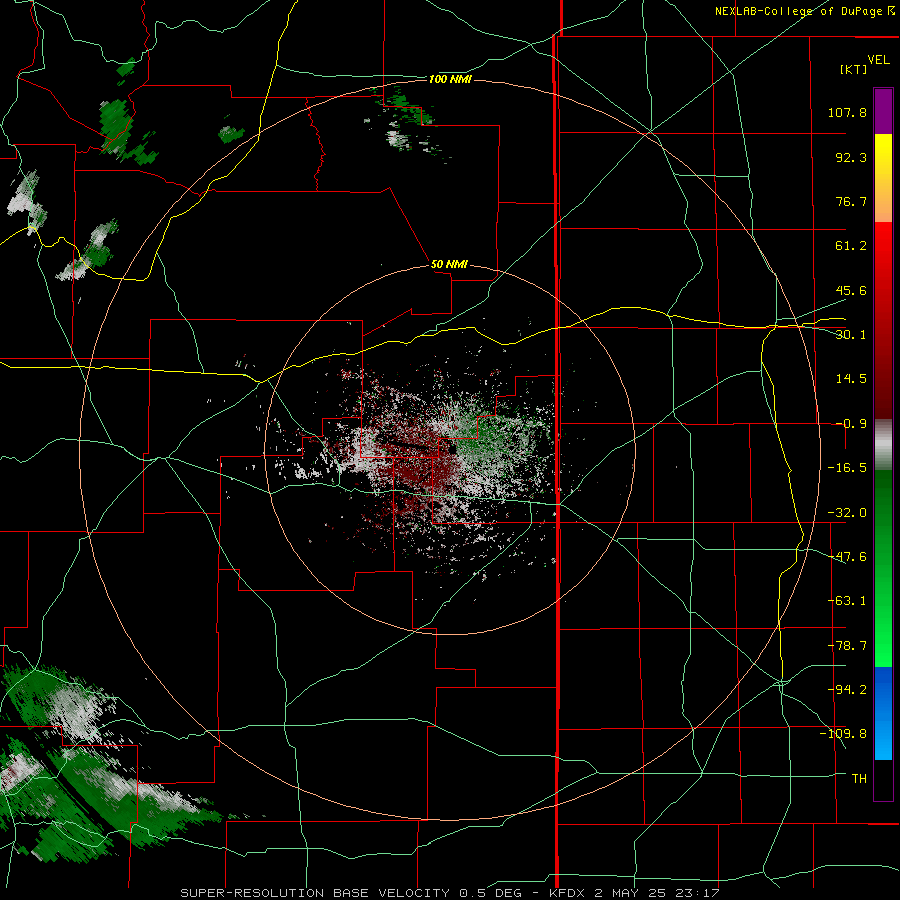Click the yellow-orange segment of the color bar
This screenshot has height=900, width=900.
883,178
